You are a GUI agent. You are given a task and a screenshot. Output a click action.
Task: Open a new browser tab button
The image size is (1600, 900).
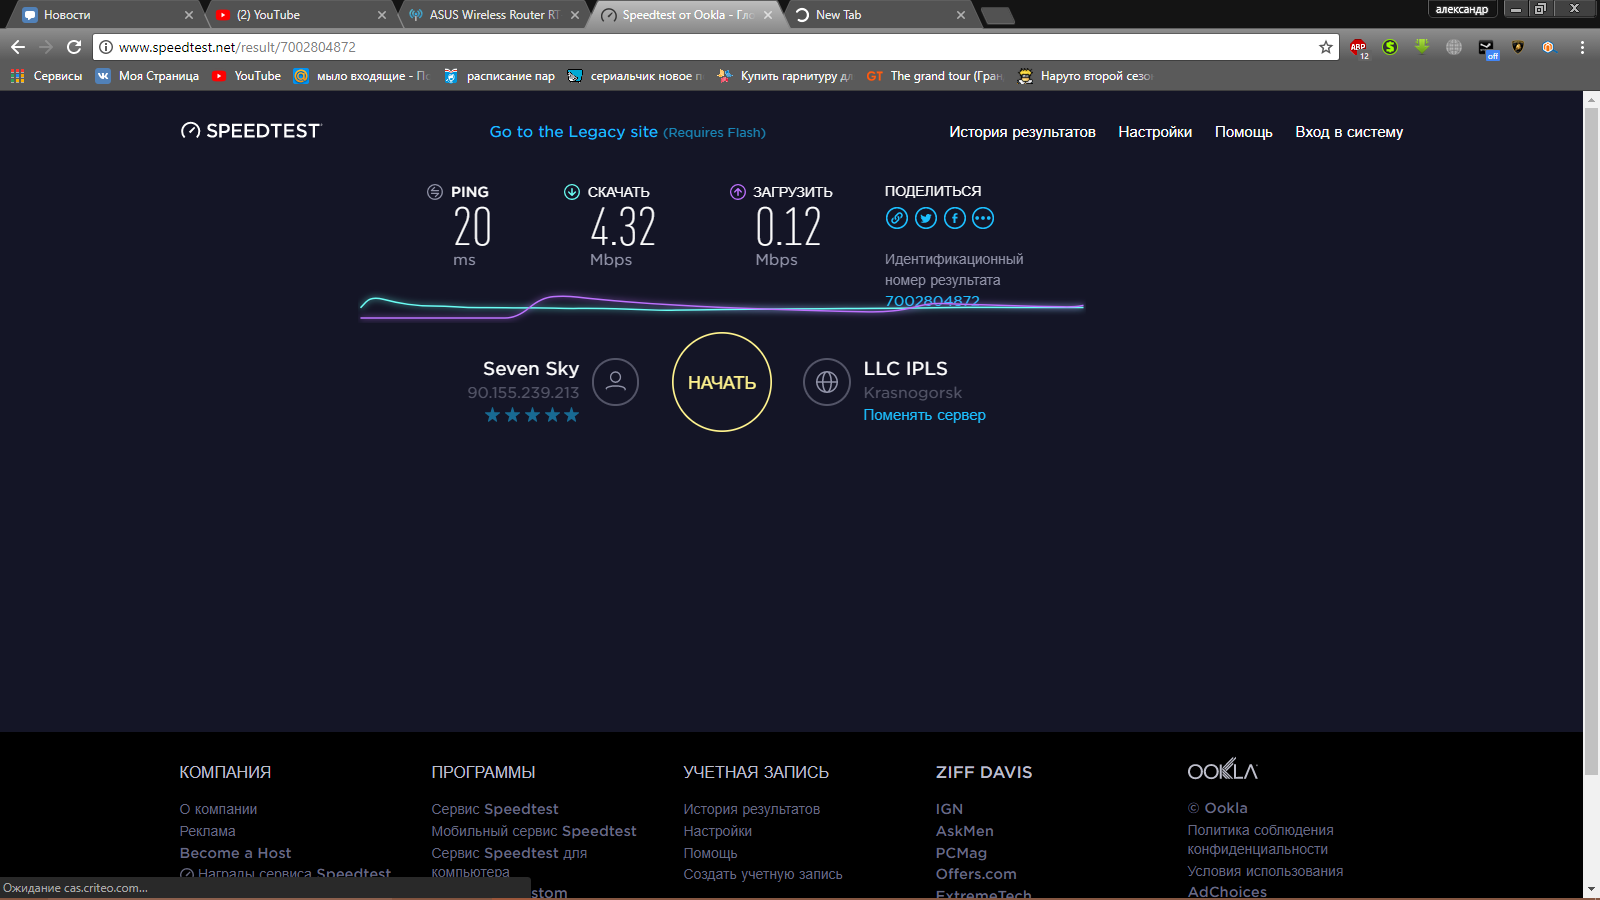pos(998,15)
